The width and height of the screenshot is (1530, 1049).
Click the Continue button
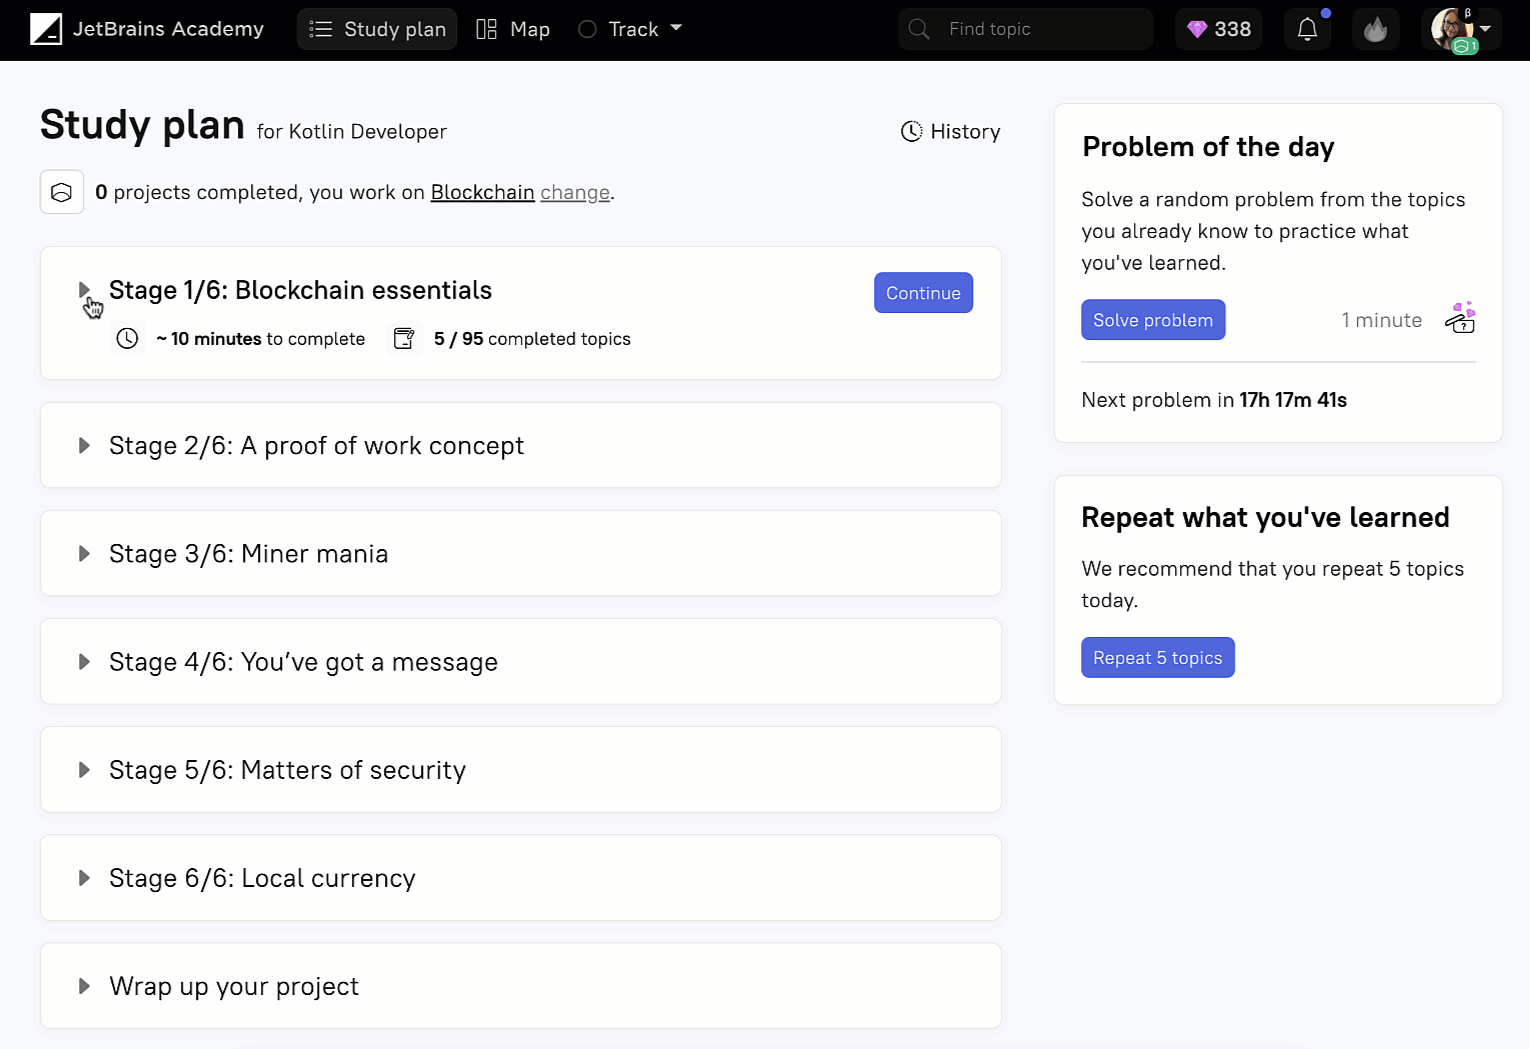click(923, 293)
